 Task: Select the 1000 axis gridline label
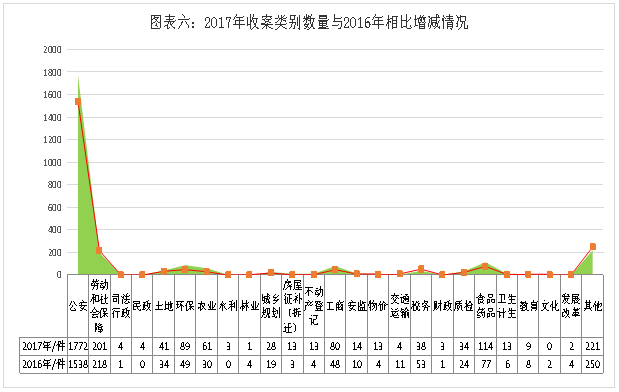(x=52, y=162)
